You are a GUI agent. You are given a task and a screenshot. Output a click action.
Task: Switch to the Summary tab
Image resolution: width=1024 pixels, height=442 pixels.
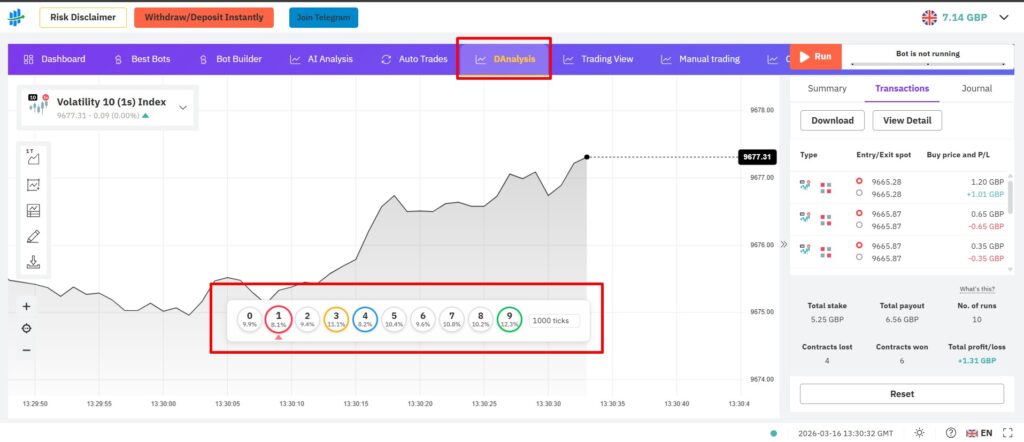(827, 88)
